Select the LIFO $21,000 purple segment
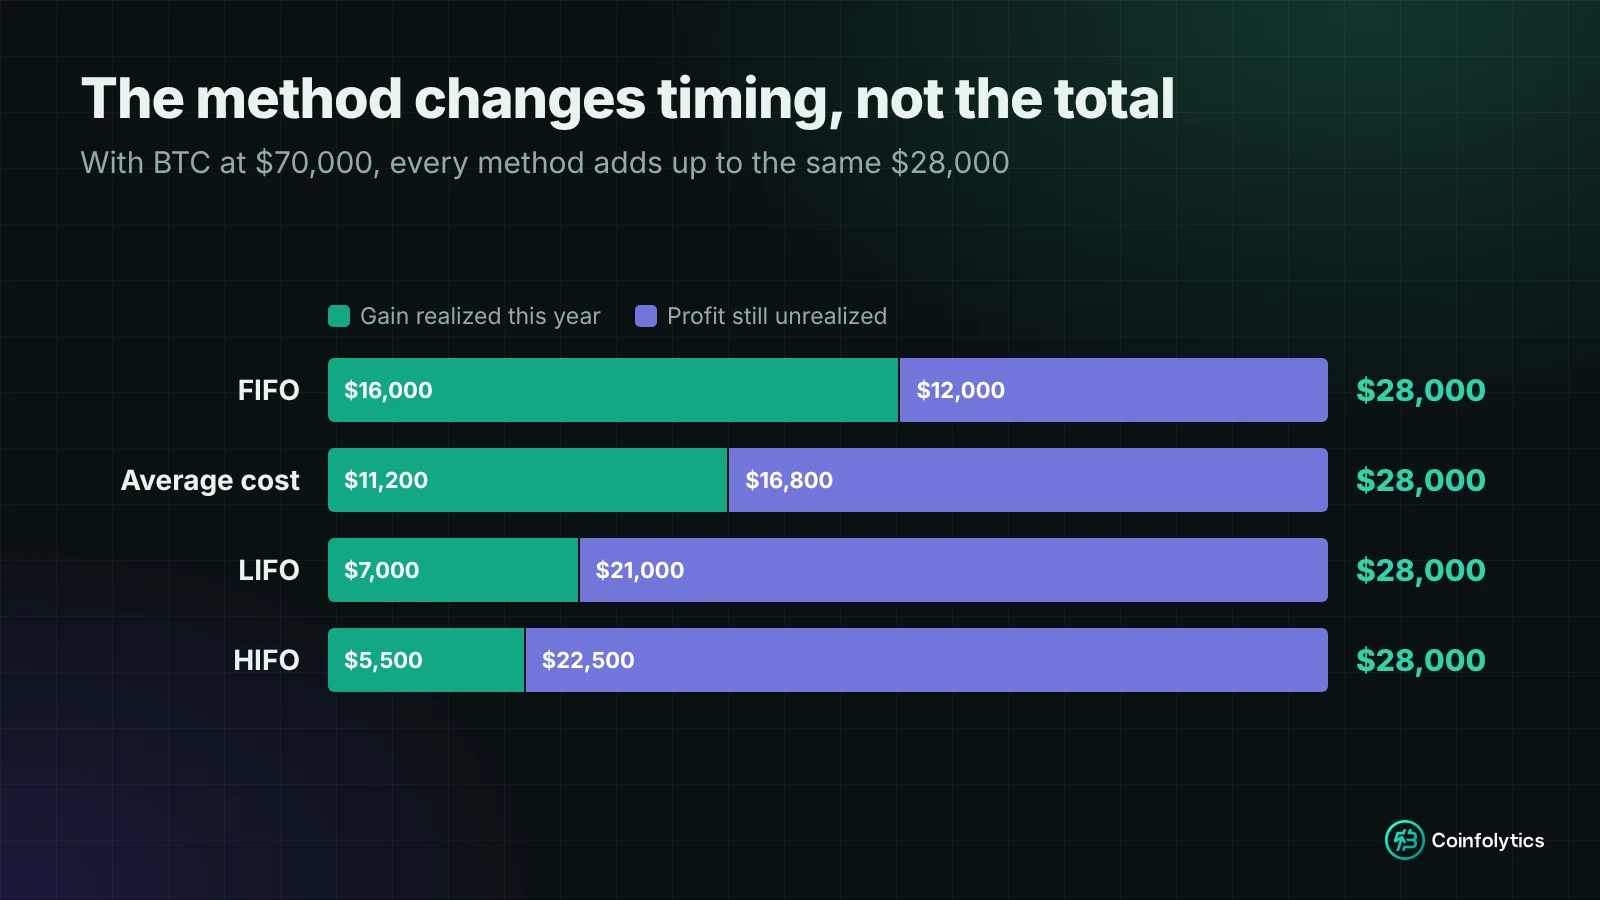 (x=954, y=570)
